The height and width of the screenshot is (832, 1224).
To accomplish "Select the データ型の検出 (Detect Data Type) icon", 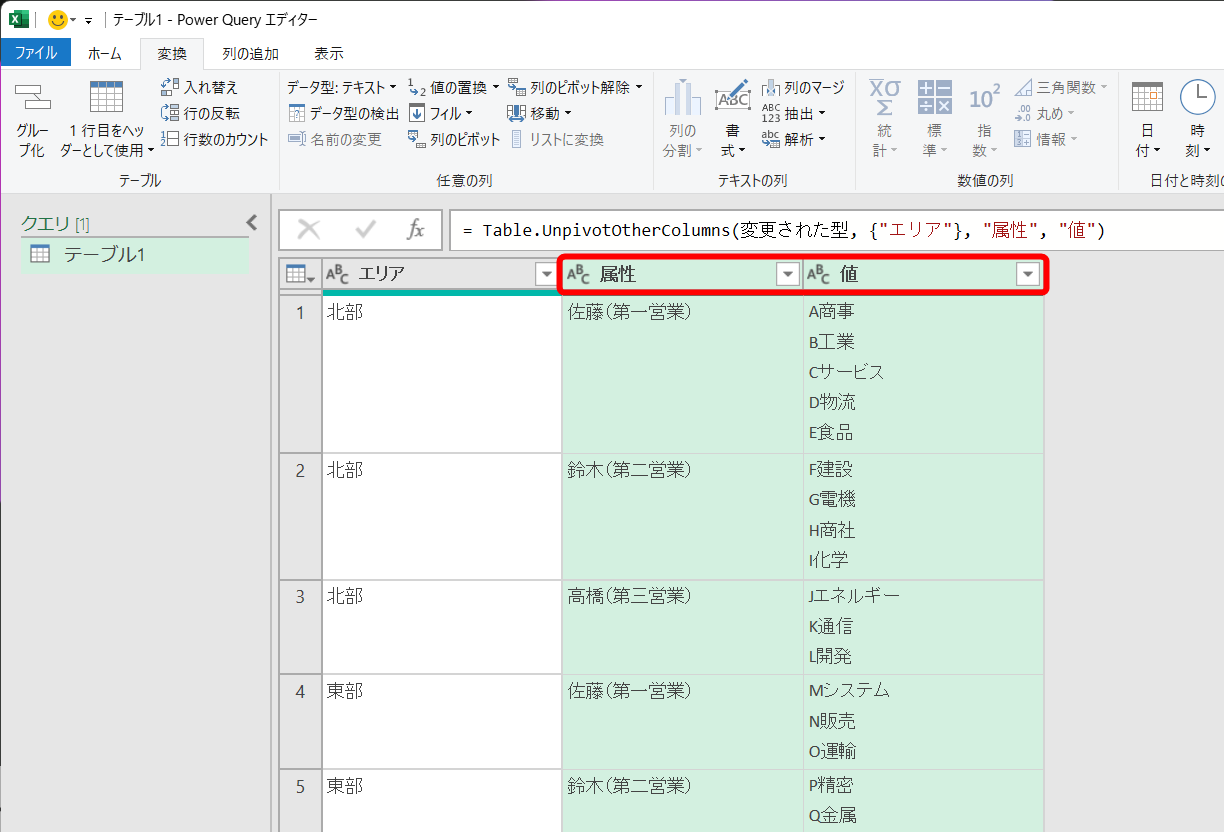I will click(x=298, y=113).
